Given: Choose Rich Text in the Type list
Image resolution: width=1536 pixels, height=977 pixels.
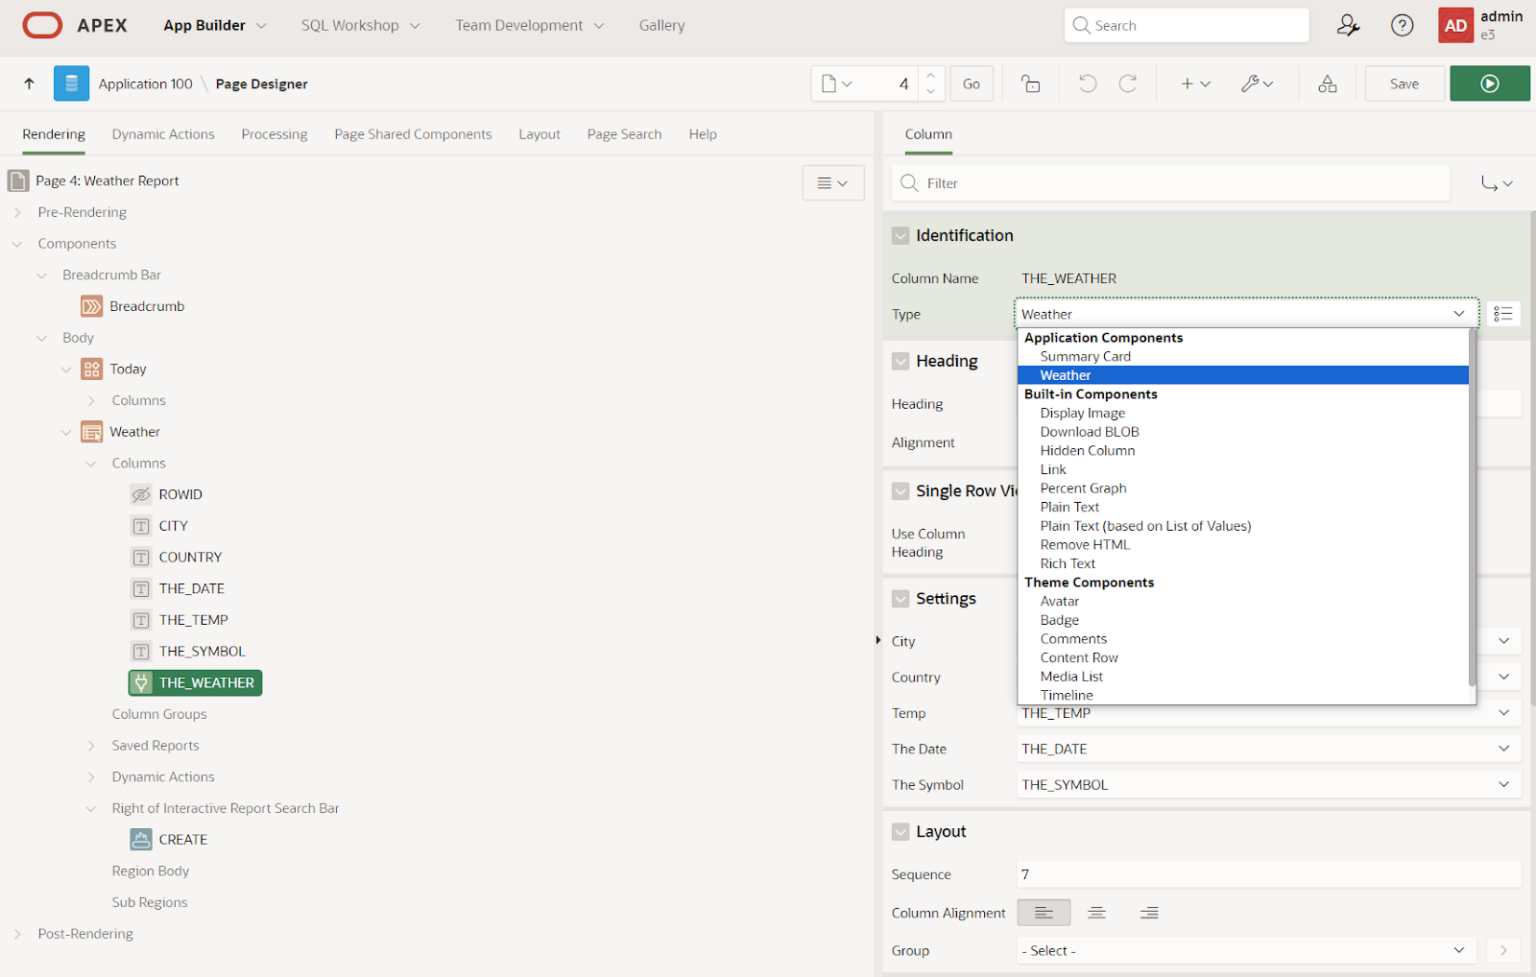Looking at the screenshot, I should (1067, 563).
